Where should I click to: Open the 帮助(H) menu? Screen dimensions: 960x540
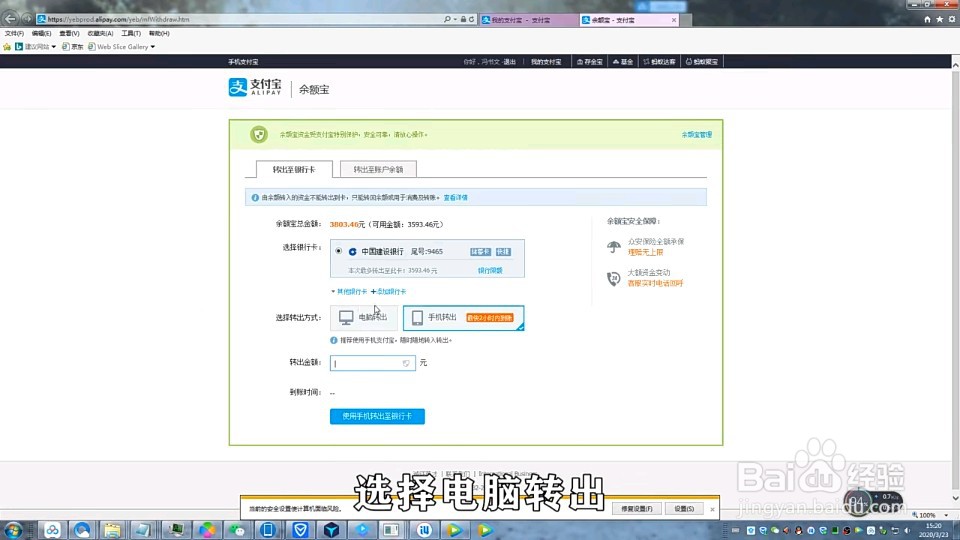(x=159, y=33)
